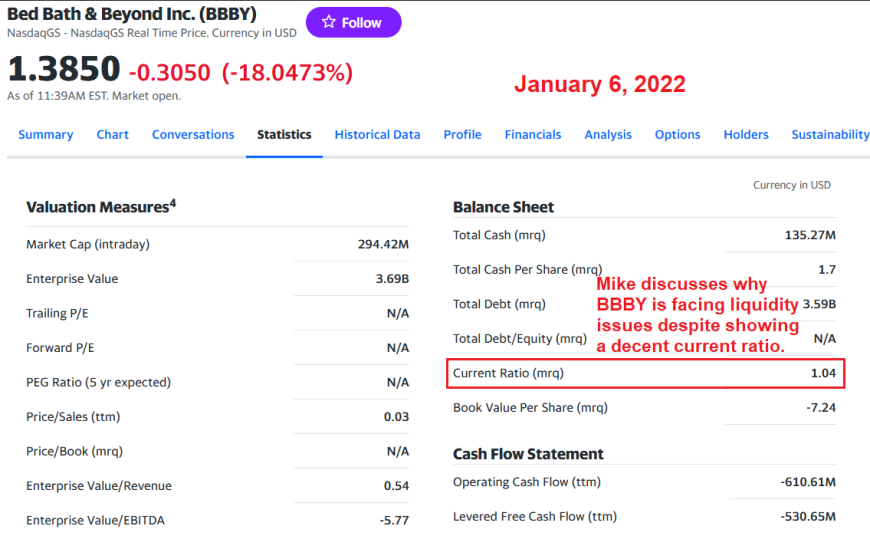This screenshot has width=870, height=536.
Task: Click the N/A value for Trailing P/E
Action: click(x=398, y=313)
